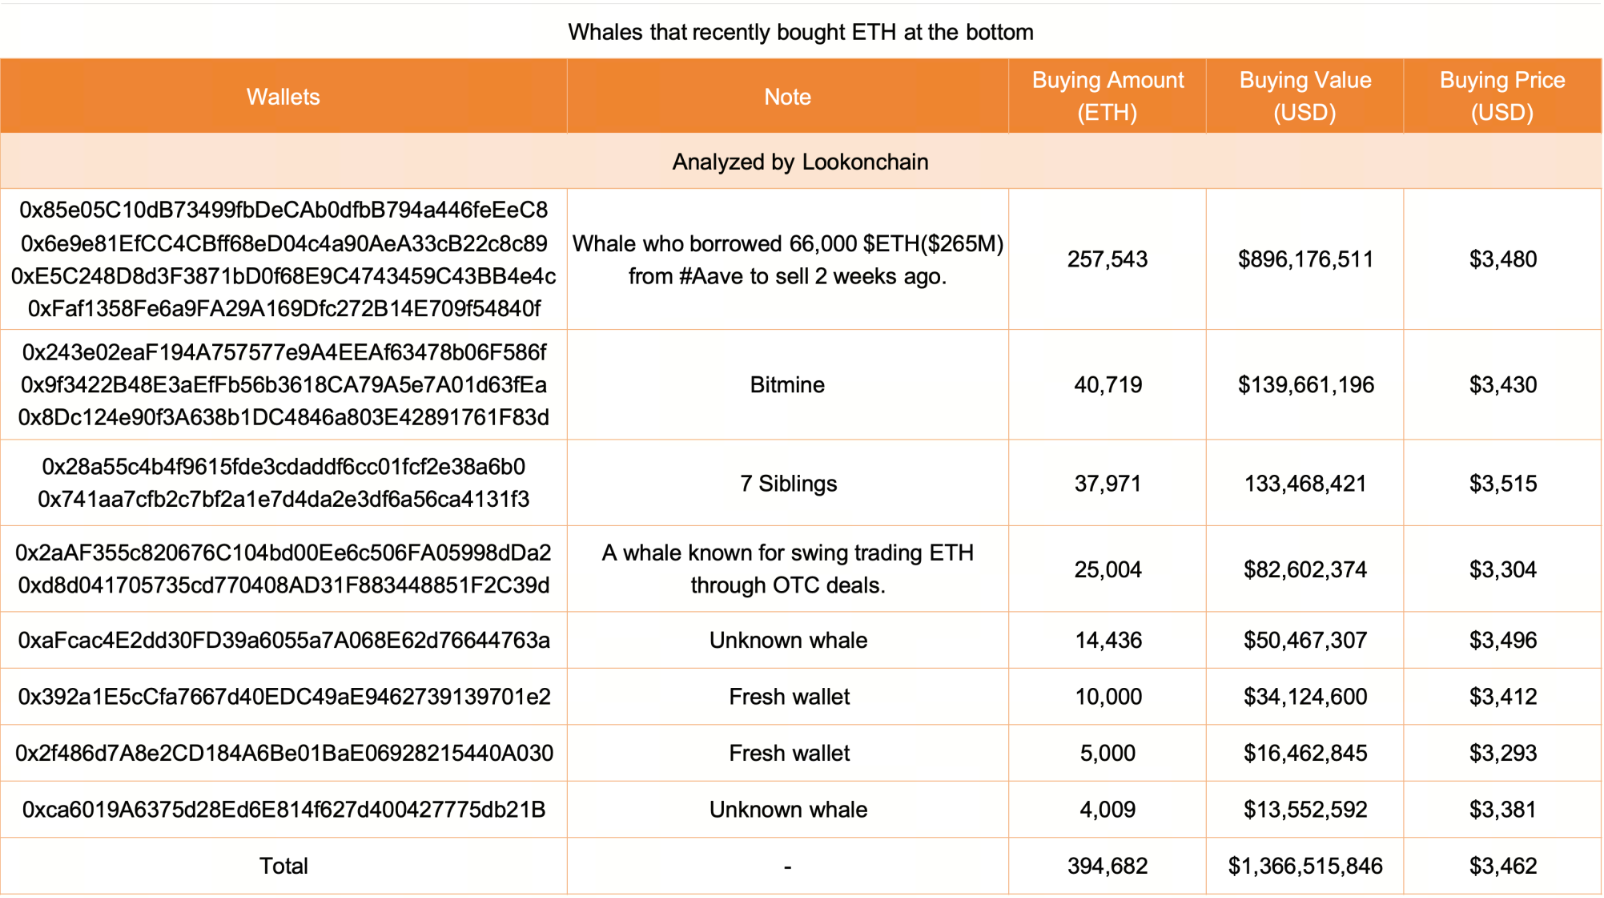Click the 'Buying Amount (ETH)' header

click(1107, 96)
